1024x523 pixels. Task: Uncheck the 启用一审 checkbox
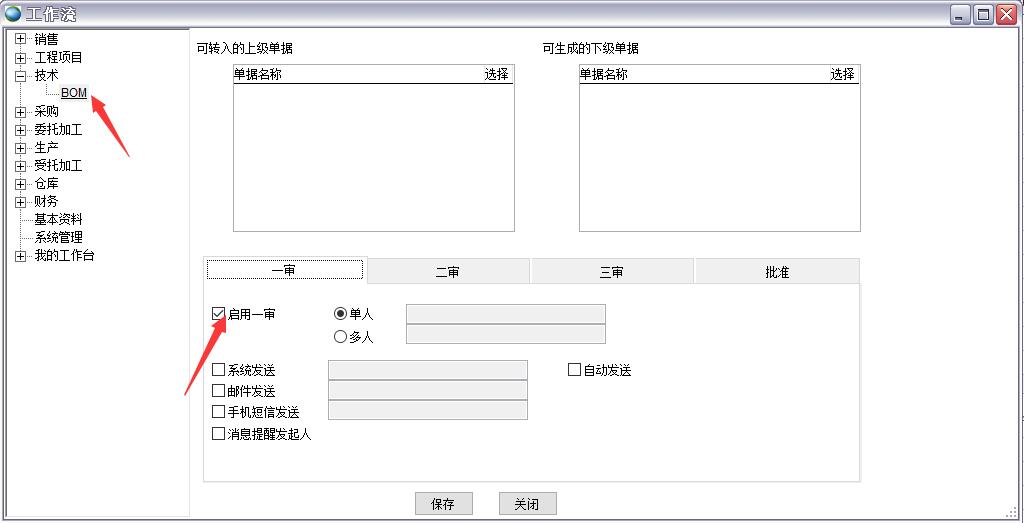[219, 314]
